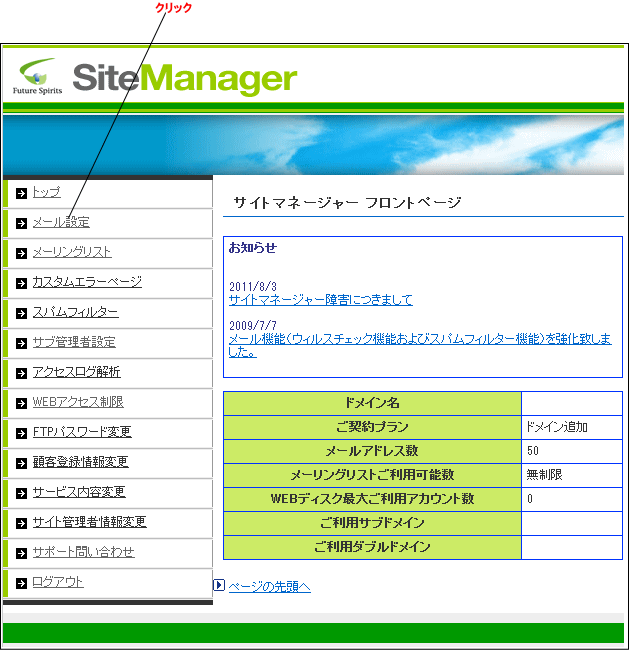The width and height of the screenshot is (629, 650).
Task: Open the スパムフィルター menu link
Action: 75,312
